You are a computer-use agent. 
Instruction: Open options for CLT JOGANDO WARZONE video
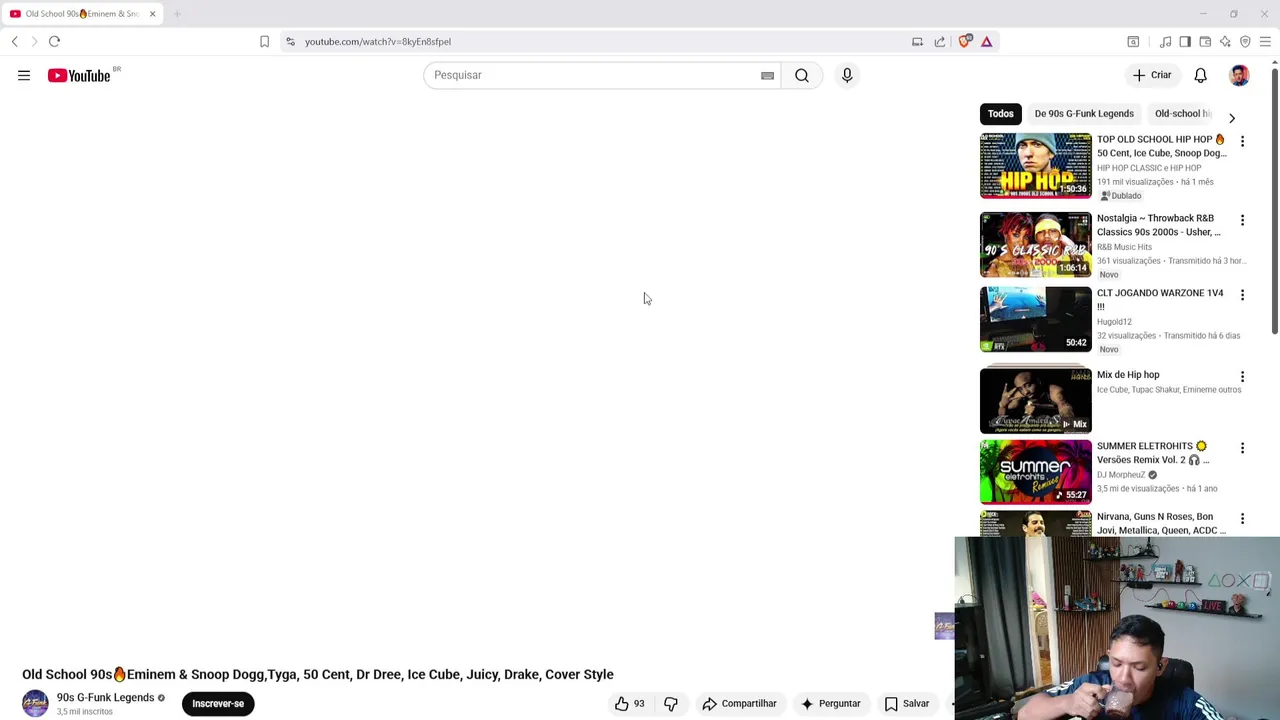tap(1242, 295)
